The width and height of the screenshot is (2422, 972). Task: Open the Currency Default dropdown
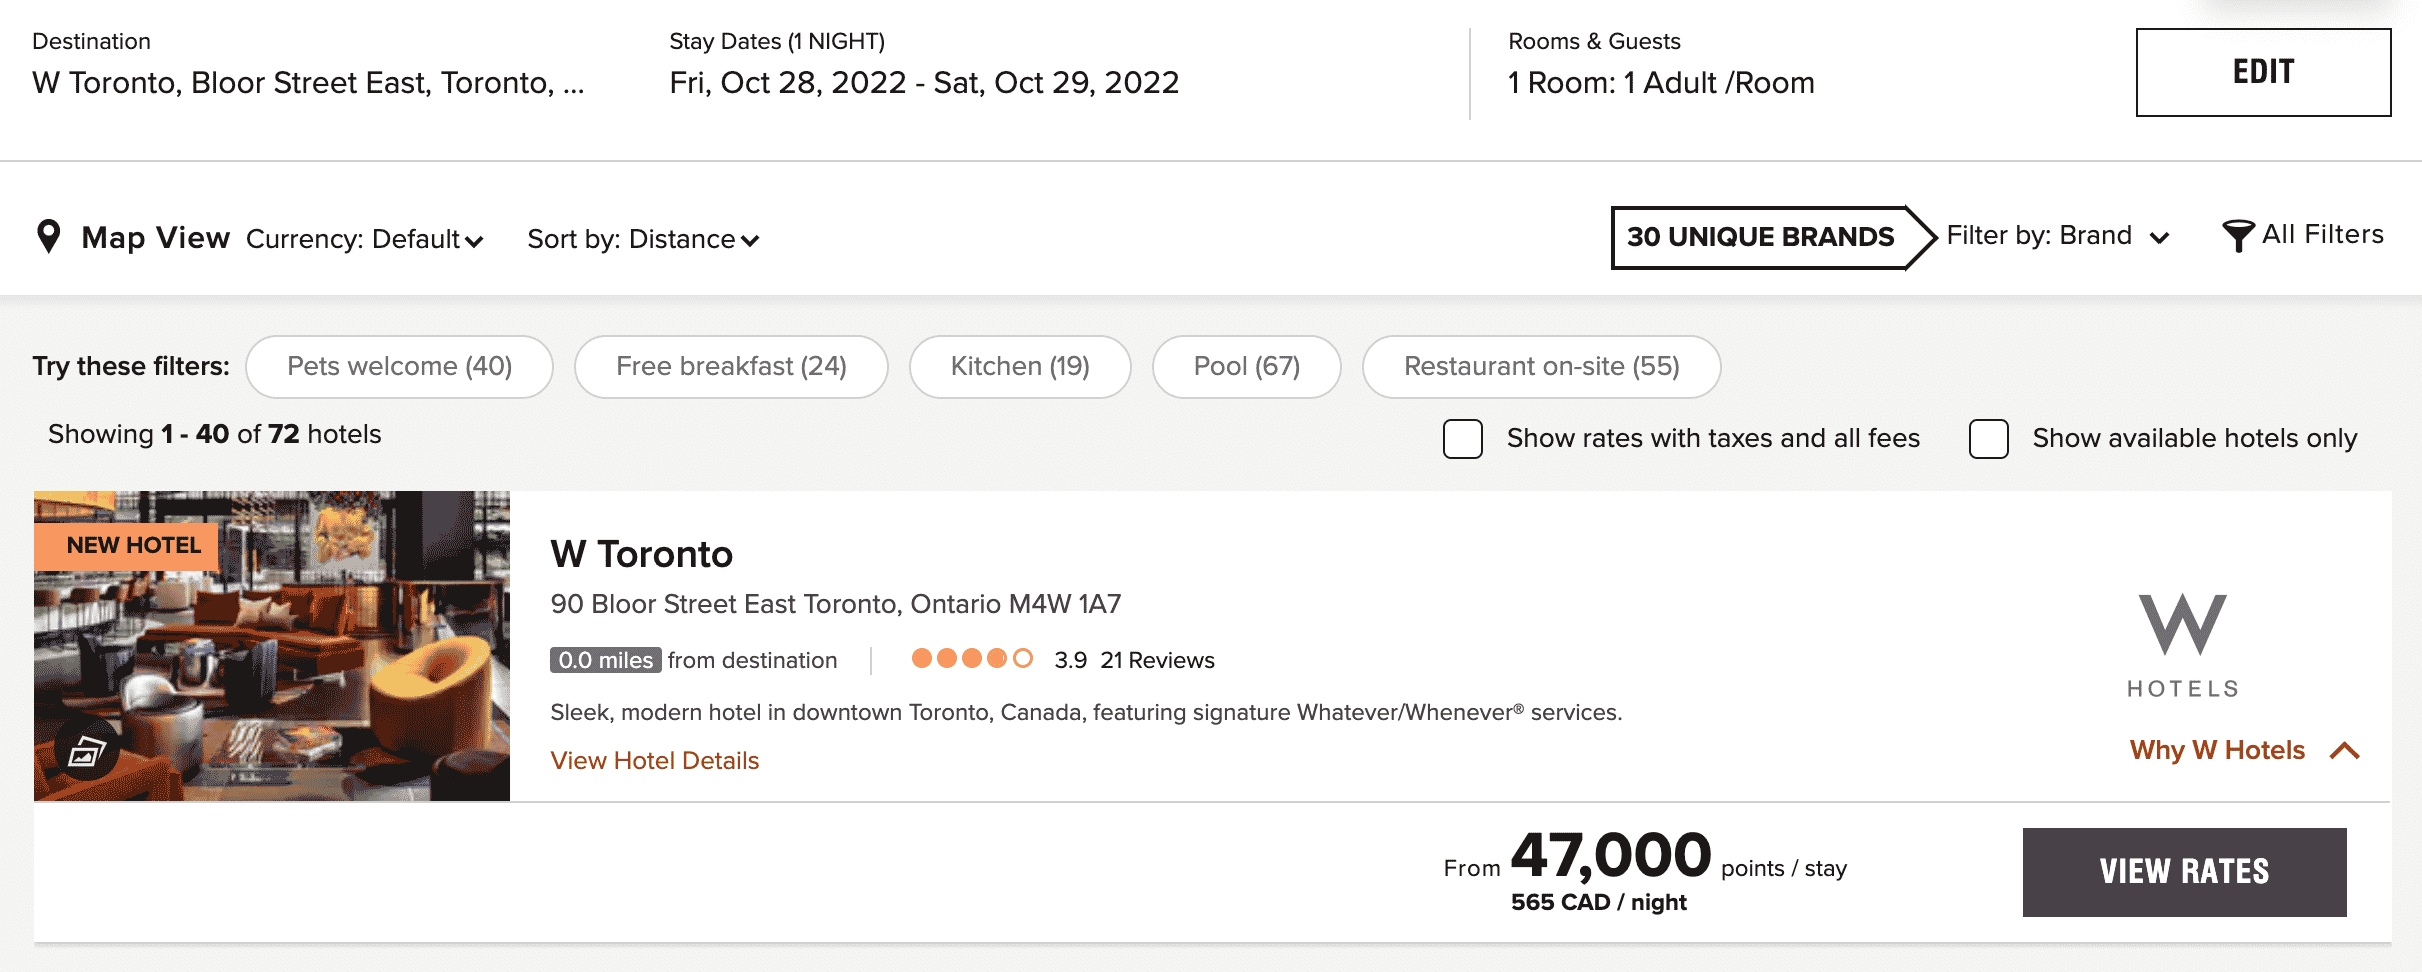[x=364, y=240]
